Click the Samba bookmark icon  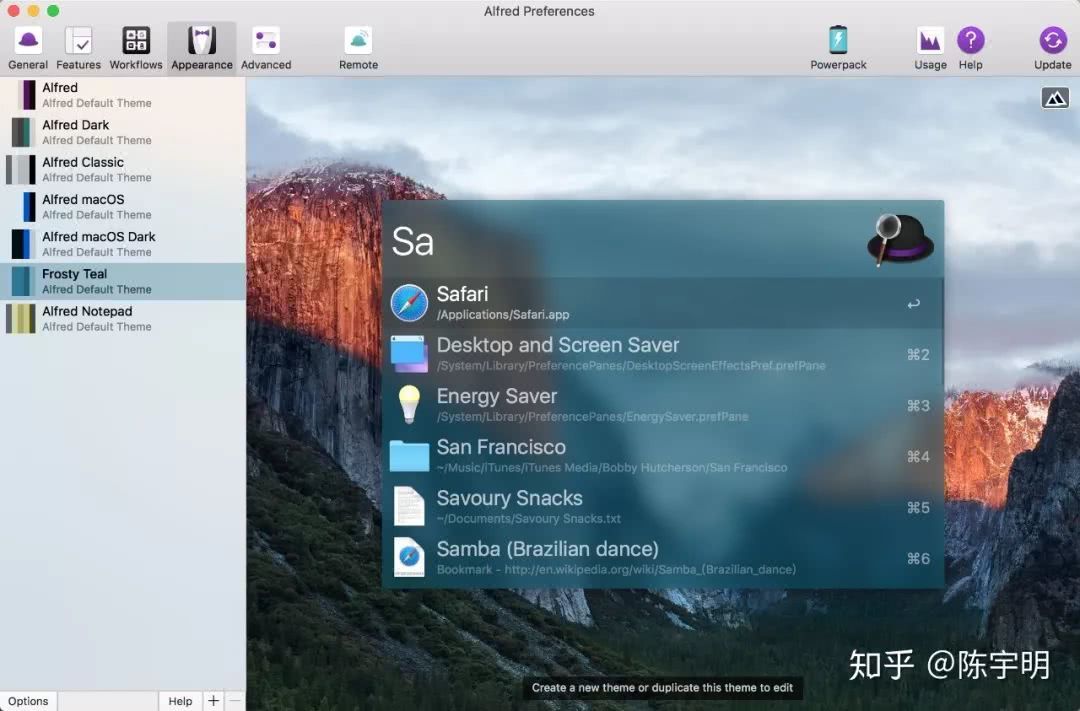(x=408, y=557)
